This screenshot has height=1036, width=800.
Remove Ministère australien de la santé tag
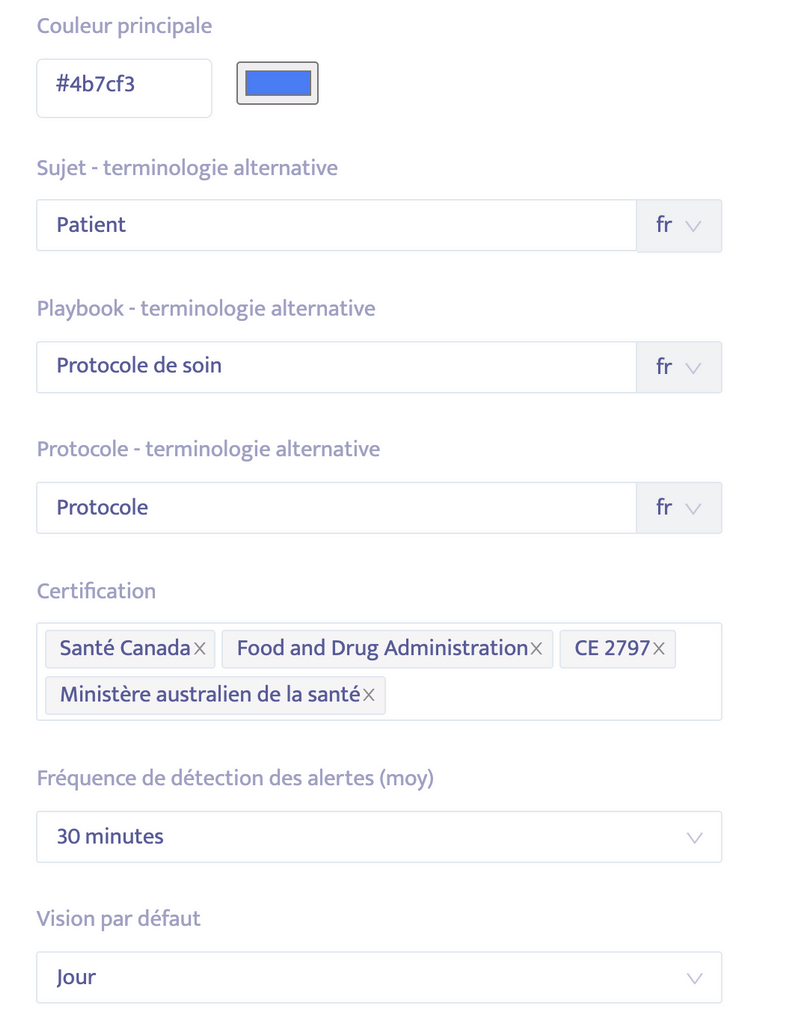click(x=369, y=695)
